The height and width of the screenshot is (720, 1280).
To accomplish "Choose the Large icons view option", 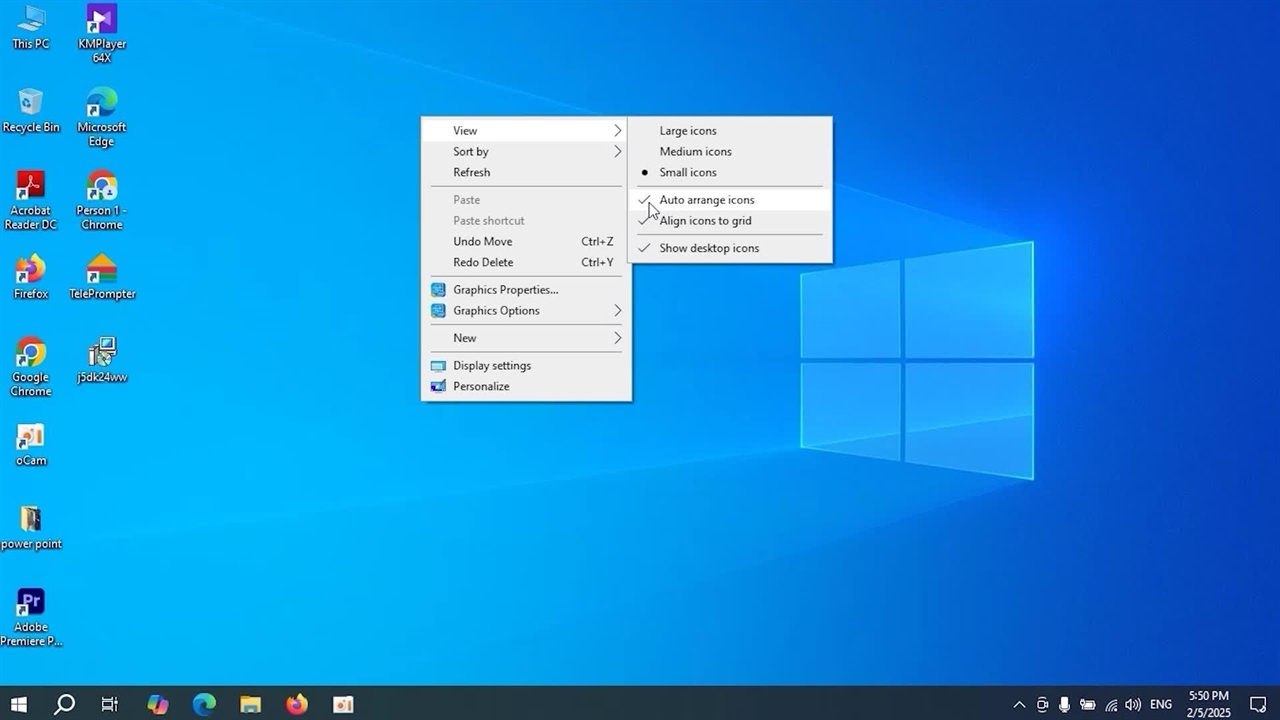I will coord(688,131).
